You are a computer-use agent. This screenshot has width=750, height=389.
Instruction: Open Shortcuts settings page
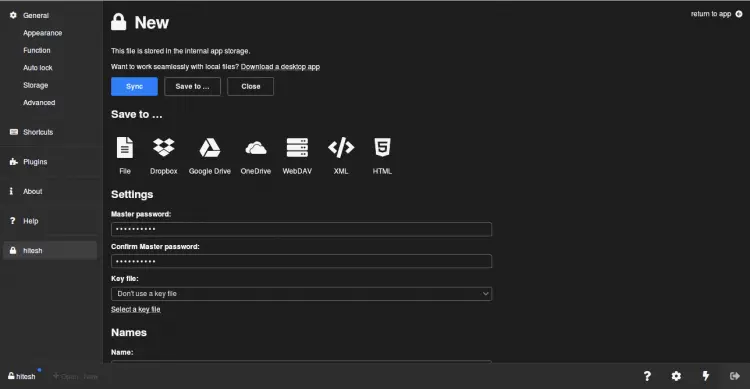click(x=38, y=132)
